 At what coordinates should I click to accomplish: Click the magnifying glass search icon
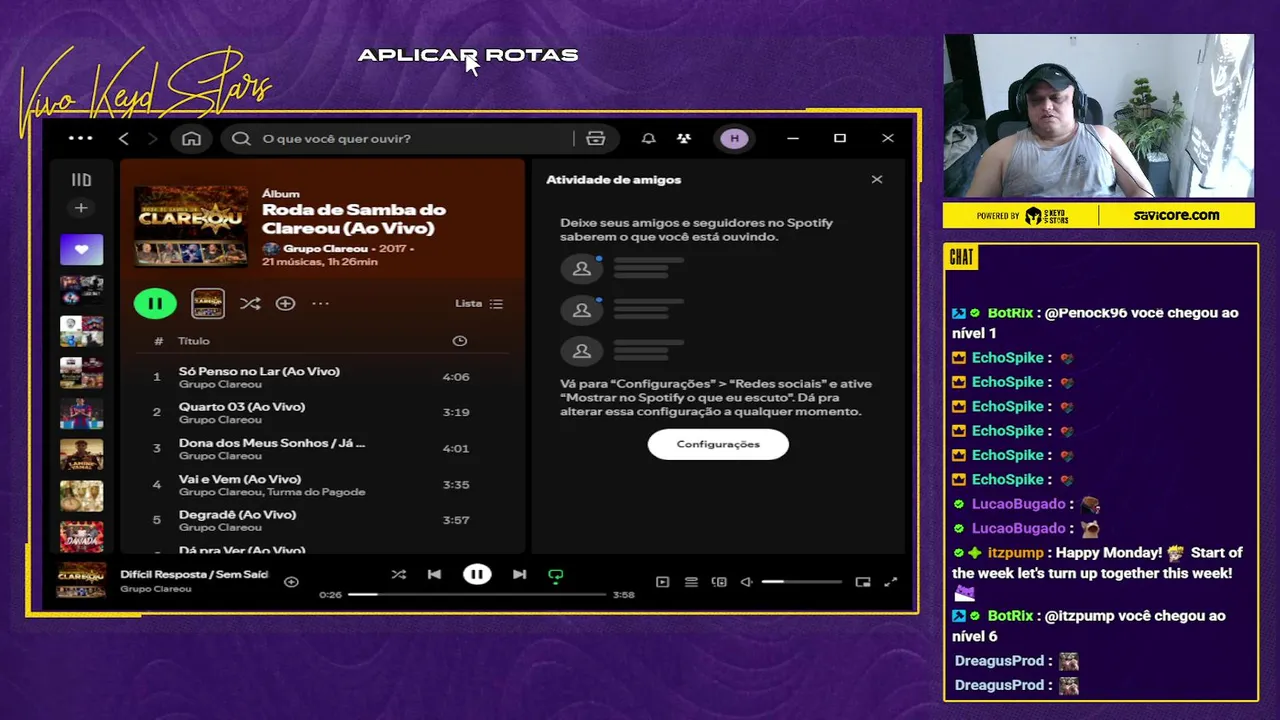point(241,139)
